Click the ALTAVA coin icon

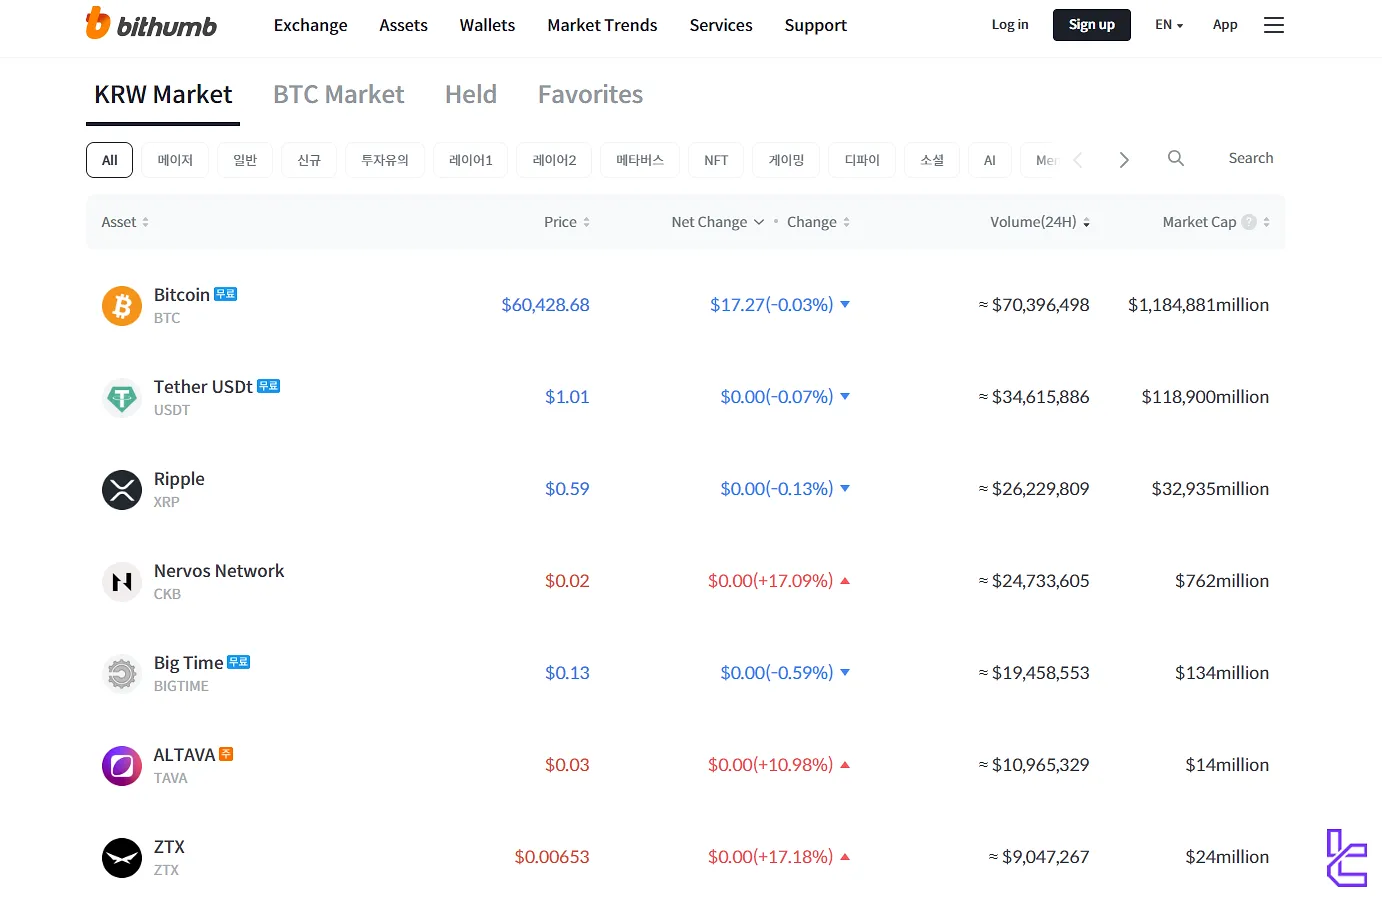click(122, 765)
